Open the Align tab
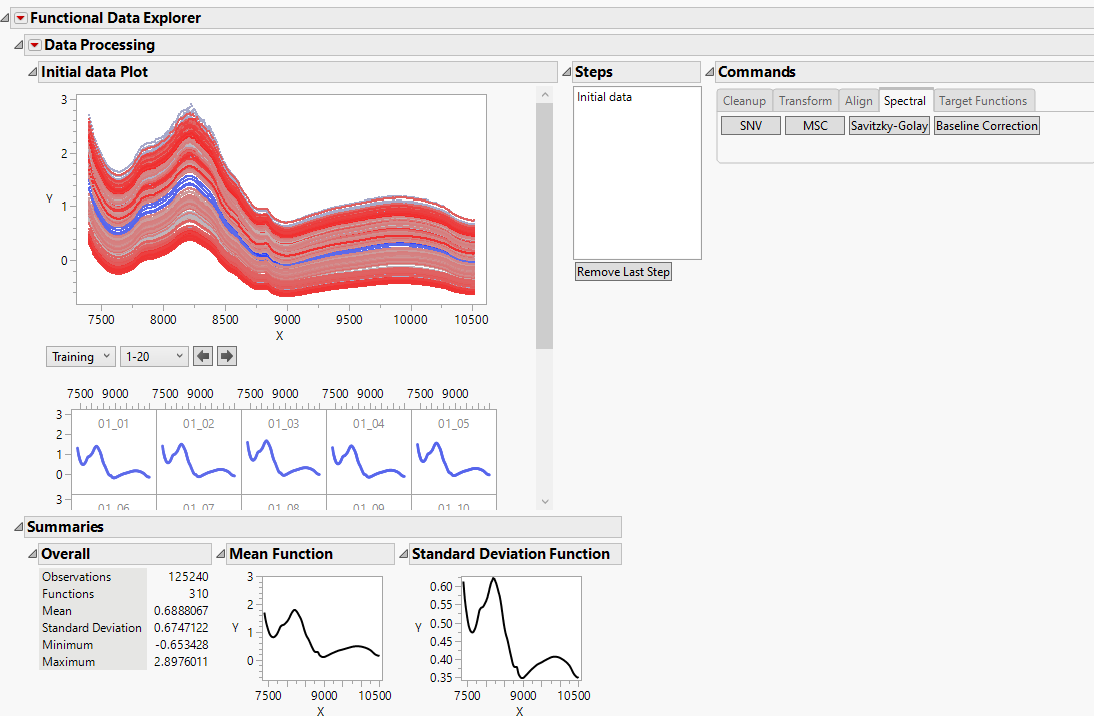The image size is (1094, 716). click(x=858, y=100)
